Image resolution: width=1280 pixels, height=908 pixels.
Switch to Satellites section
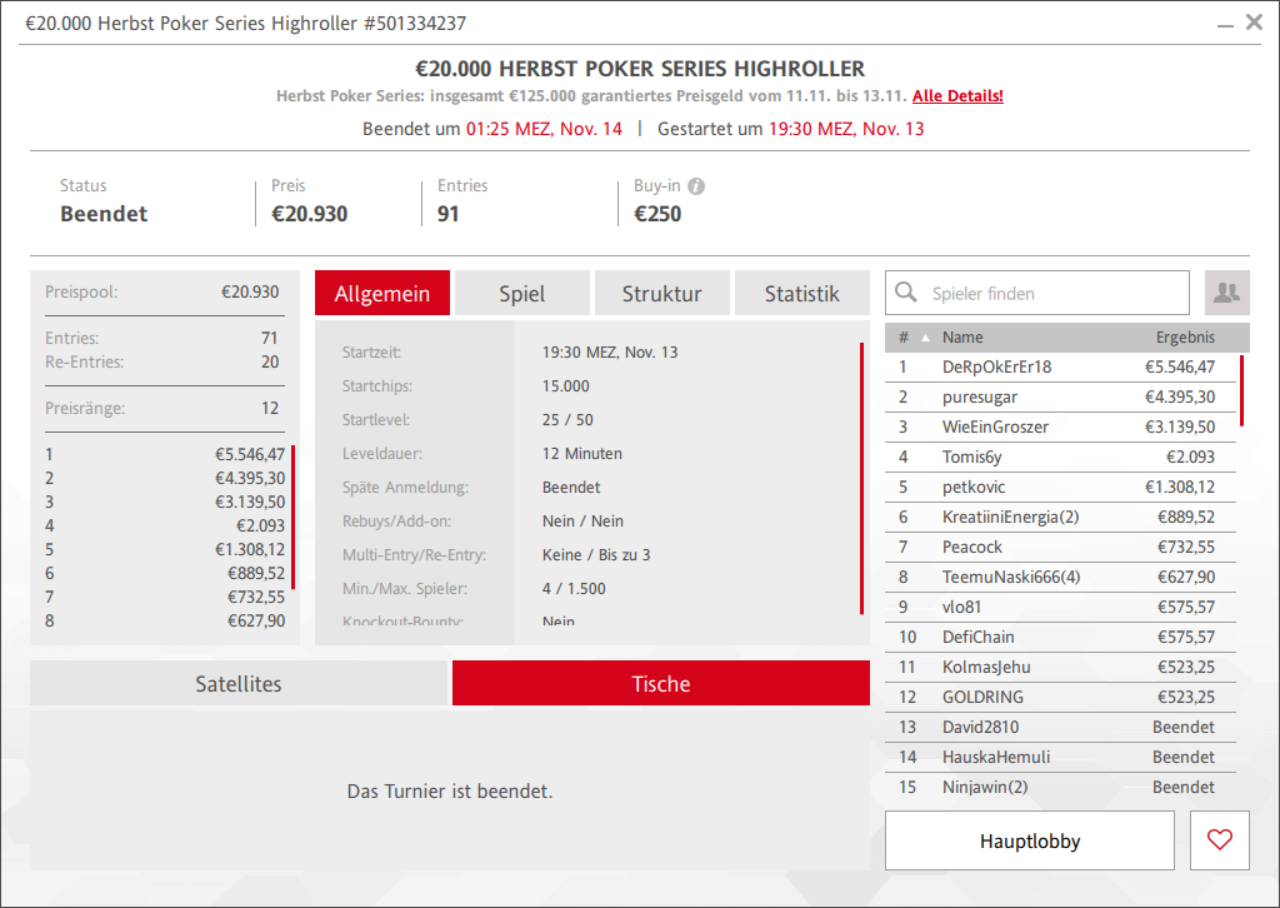238,684
